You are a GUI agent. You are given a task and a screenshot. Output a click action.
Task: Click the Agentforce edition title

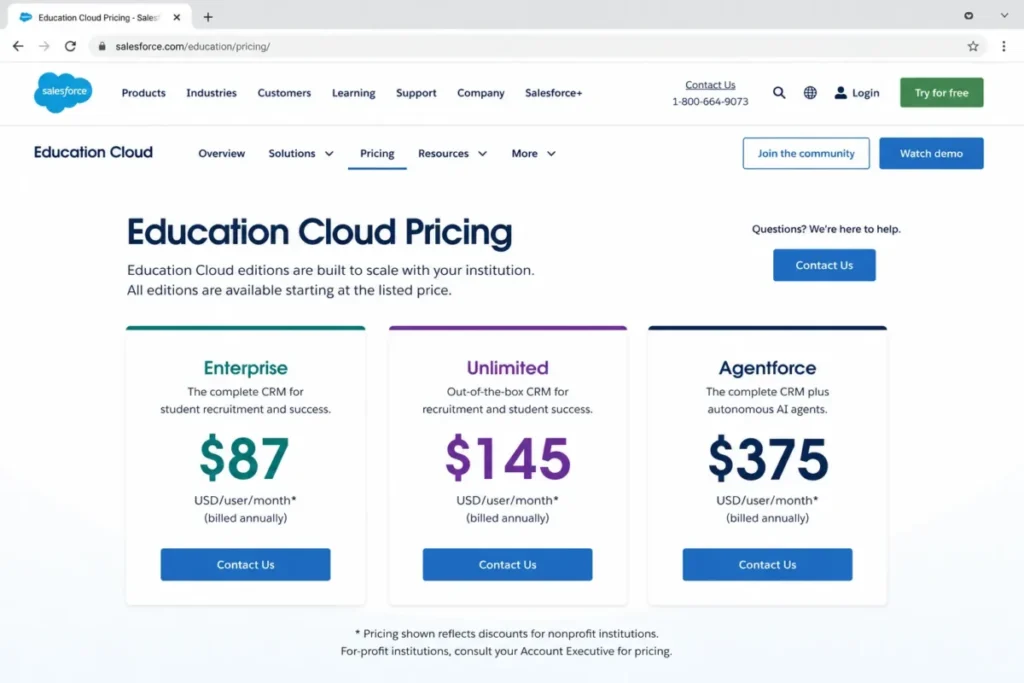coord(767,368)
